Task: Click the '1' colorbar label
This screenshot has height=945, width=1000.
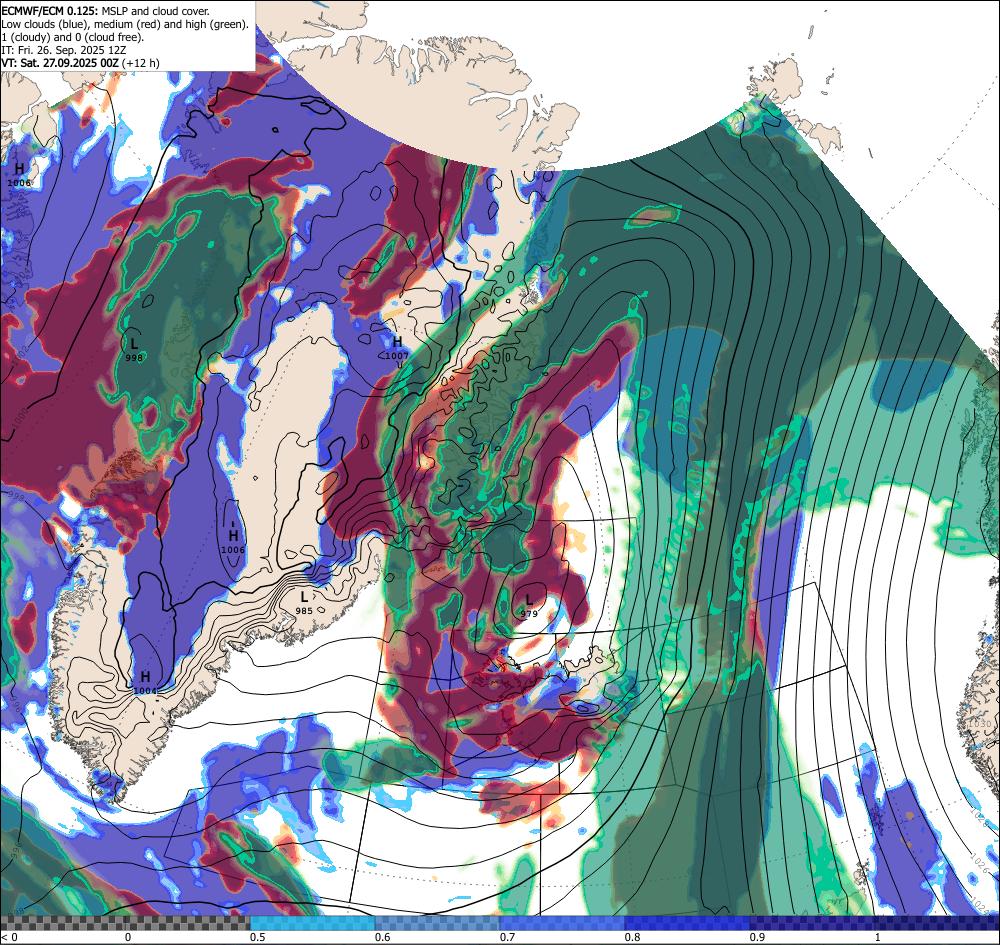Action: coord(878,937)
